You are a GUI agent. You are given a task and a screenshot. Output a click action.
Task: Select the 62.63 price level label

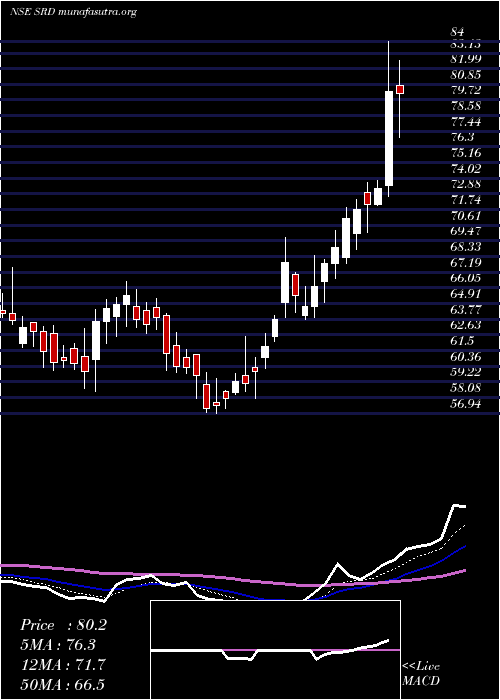[466, 325]
